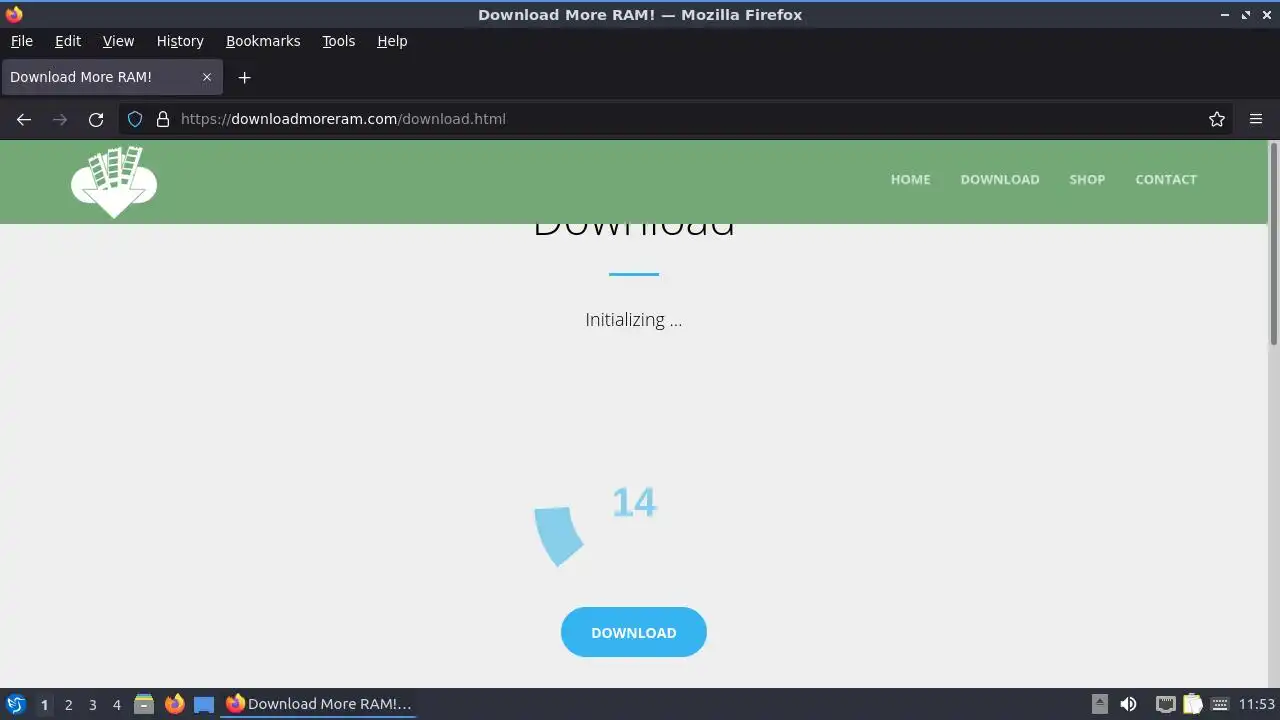Click the forward navigation arrow
1280x720 pixels.
[60, 119]
